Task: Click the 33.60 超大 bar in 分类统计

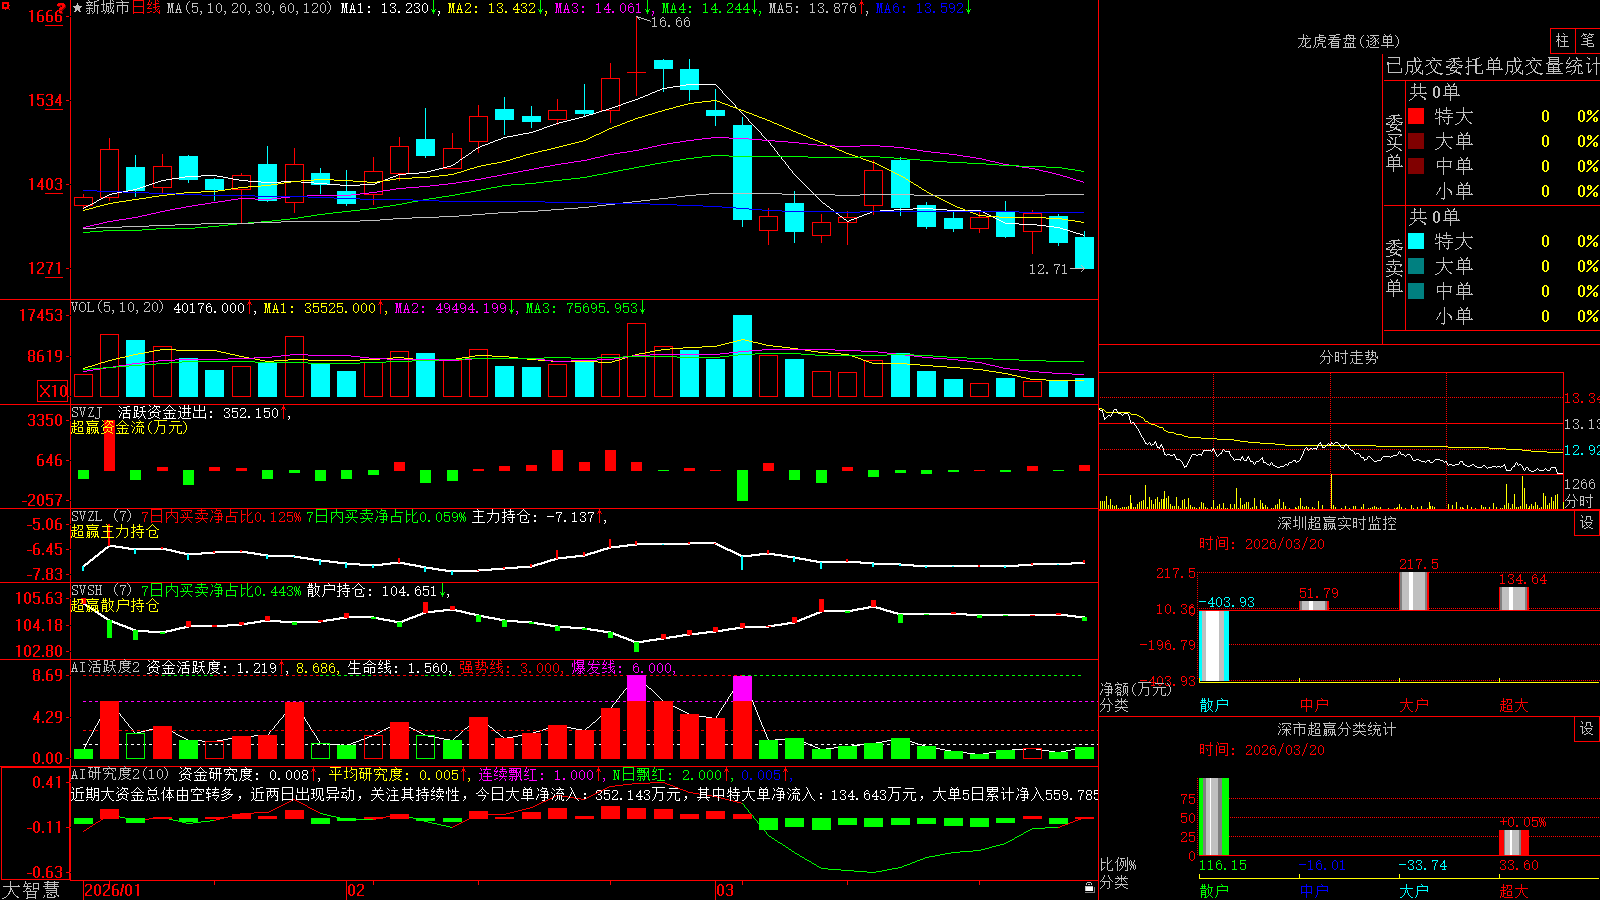Action: tap(1514, 843)
